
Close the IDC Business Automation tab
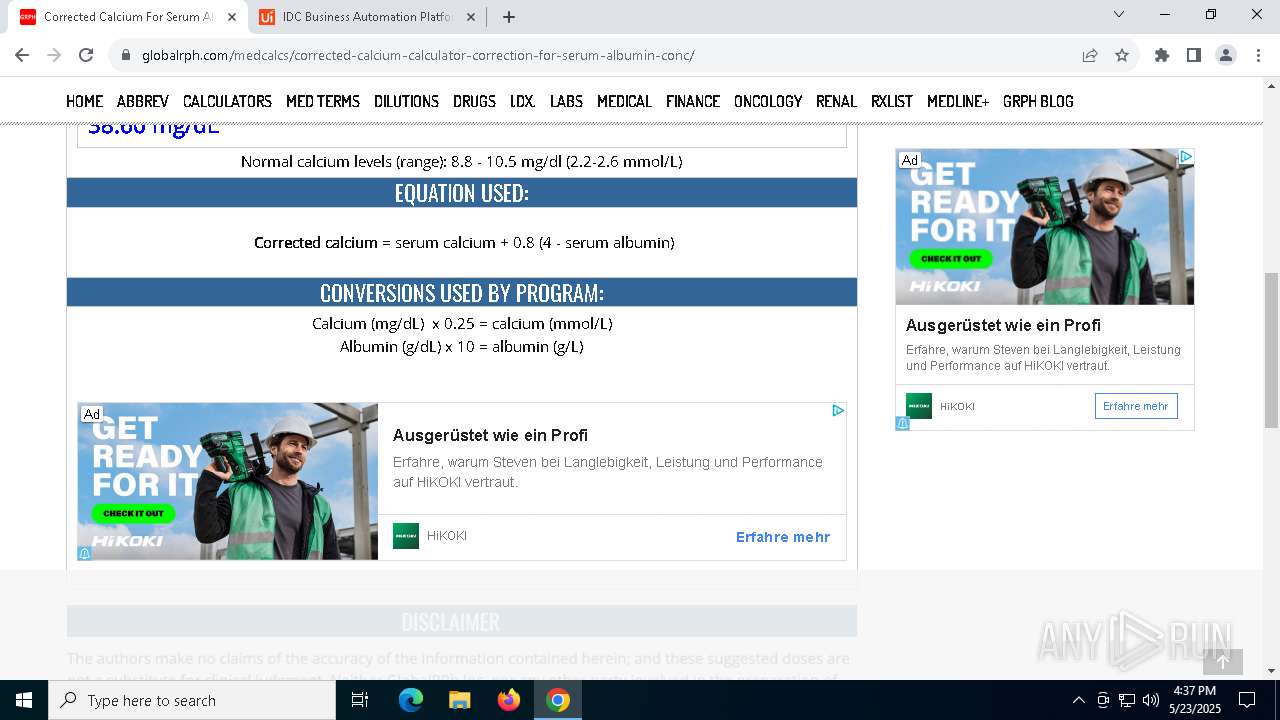point(471,16)
